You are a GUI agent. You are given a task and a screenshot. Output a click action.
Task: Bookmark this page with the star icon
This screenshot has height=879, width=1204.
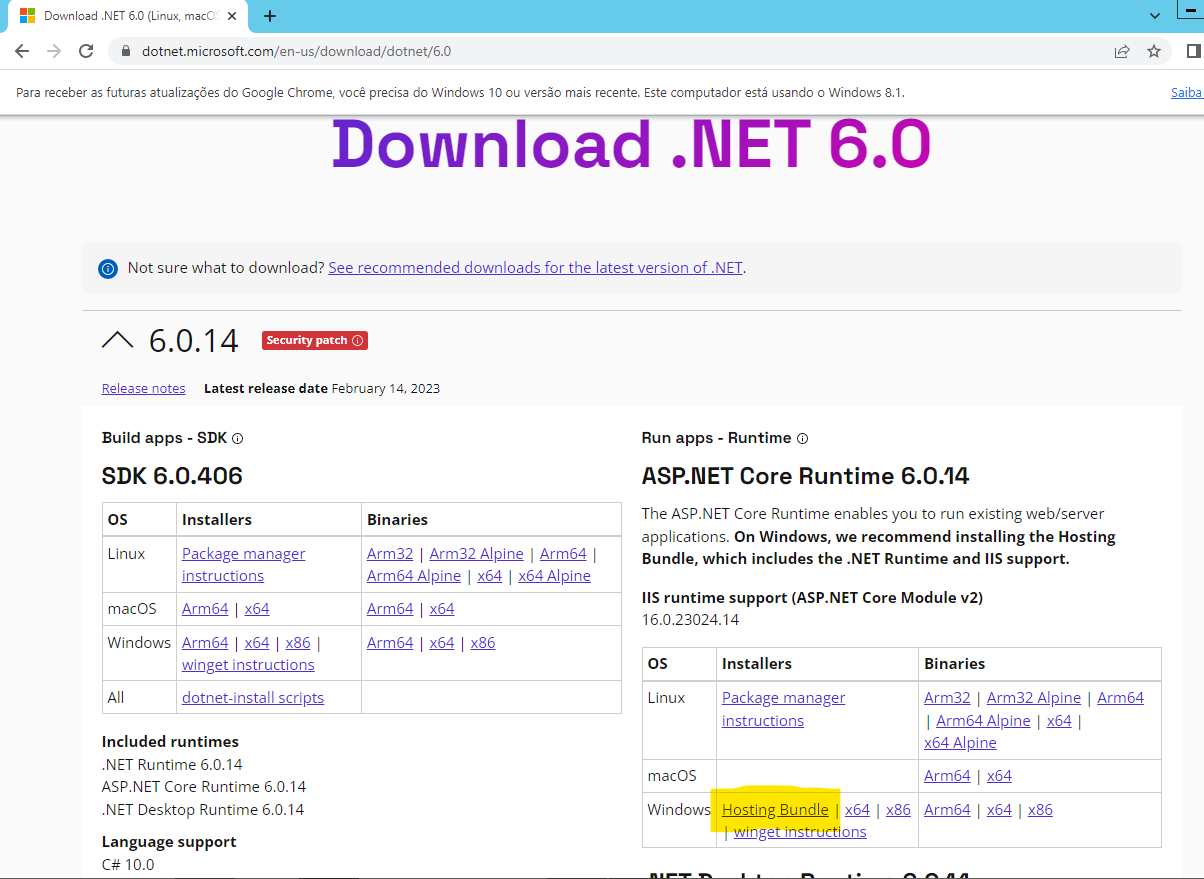pos(1154,51)
